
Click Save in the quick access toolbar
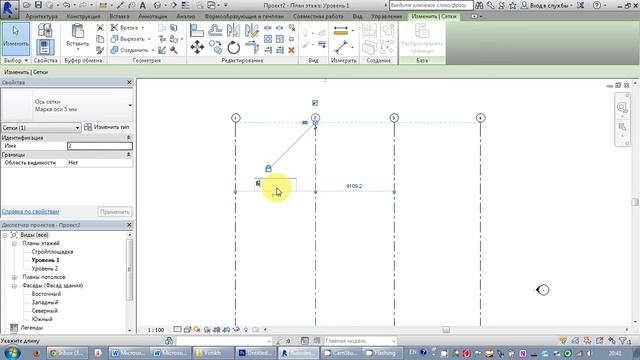pyautogui.click(x=38, y=5)
